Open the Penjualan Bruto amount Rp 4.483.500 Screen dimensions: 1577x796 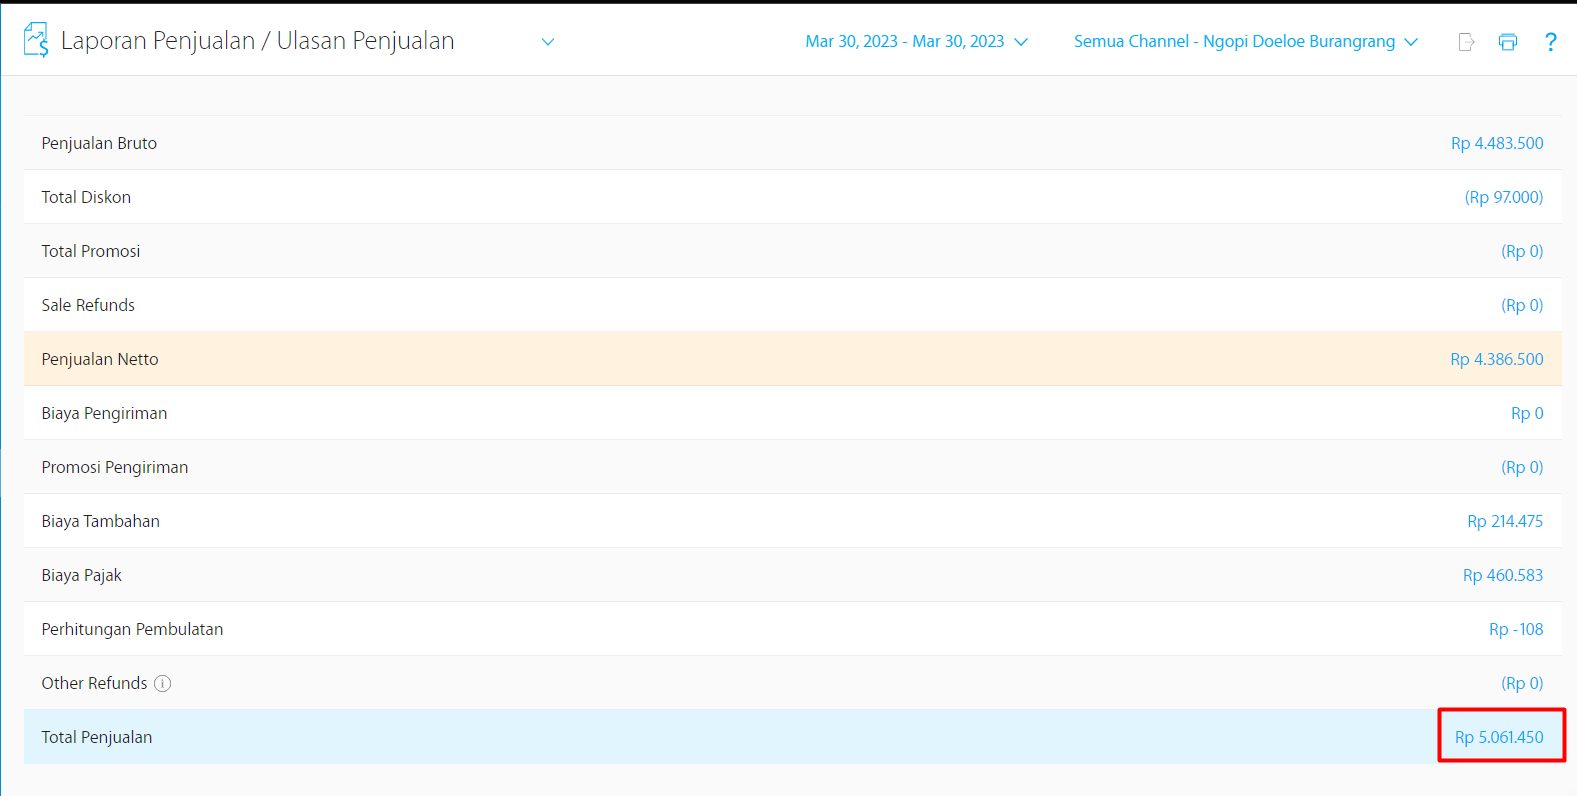tap(1496, 143)
